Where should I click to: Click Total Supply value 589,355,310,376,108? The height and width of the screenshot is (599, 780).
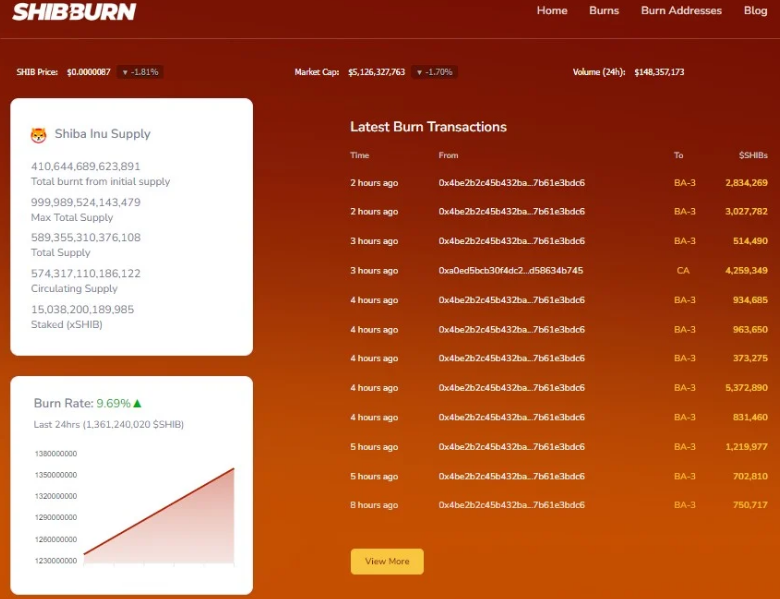point(86,237)
